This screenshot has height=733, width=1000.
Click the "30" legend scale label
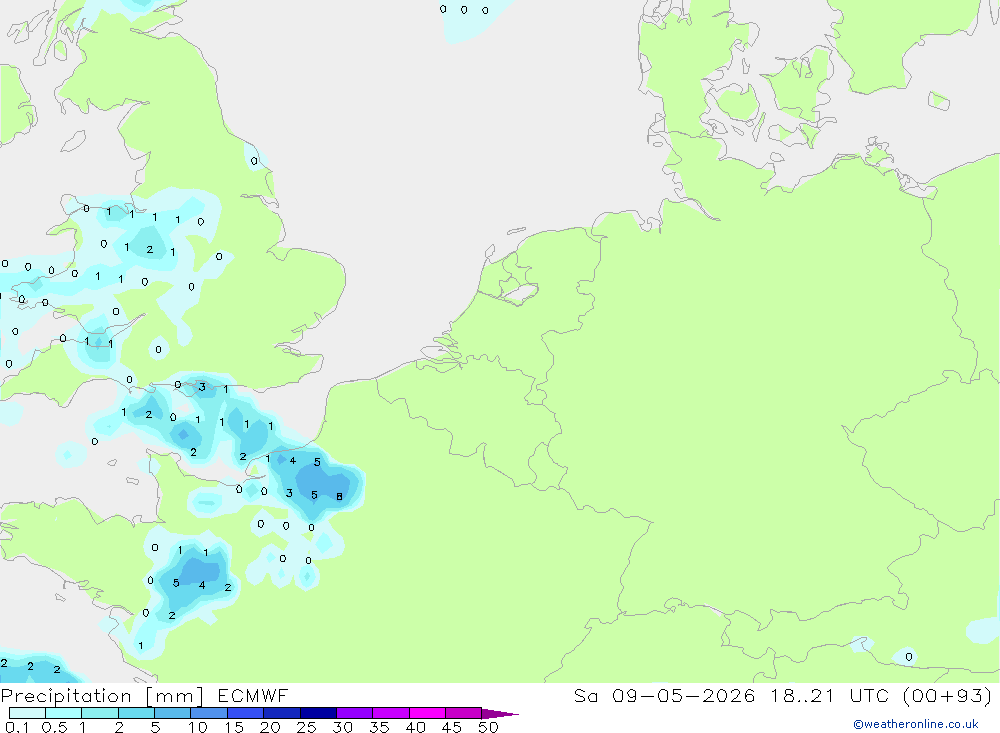[x=342, y=727]
